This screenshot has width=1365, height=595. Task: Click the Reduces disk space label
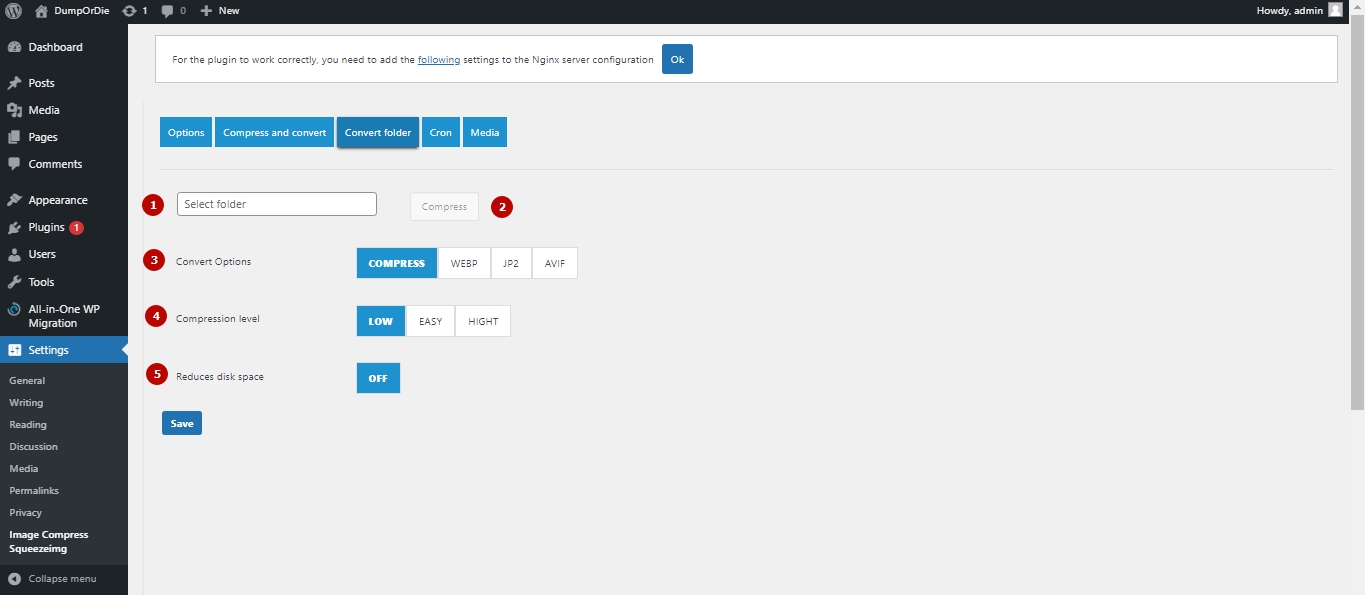pyautogui.click(x=220, y=377)
